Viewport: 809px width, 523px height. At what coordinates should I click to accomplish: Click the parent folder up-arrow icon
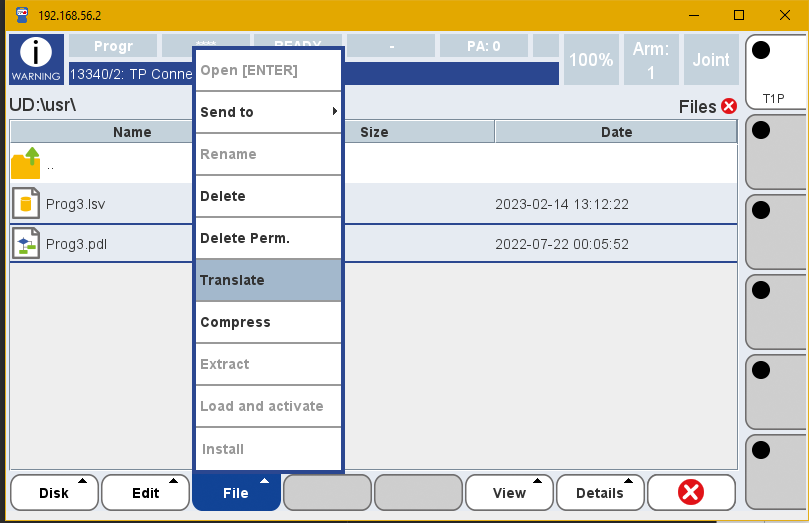[26, 163]
